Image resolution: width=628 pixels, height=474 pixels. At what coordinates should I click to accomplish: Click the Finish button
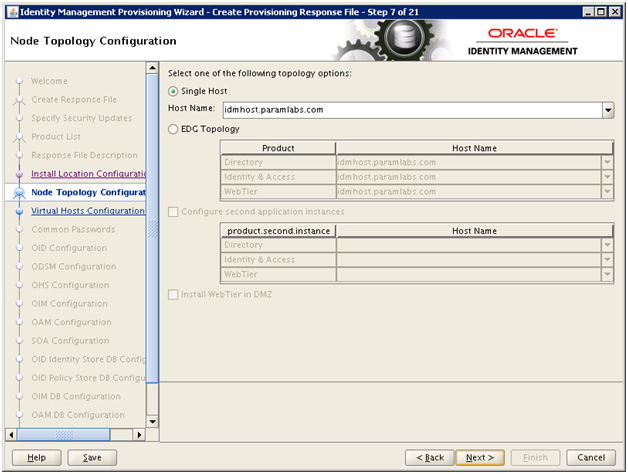click(x=535, y=458)
